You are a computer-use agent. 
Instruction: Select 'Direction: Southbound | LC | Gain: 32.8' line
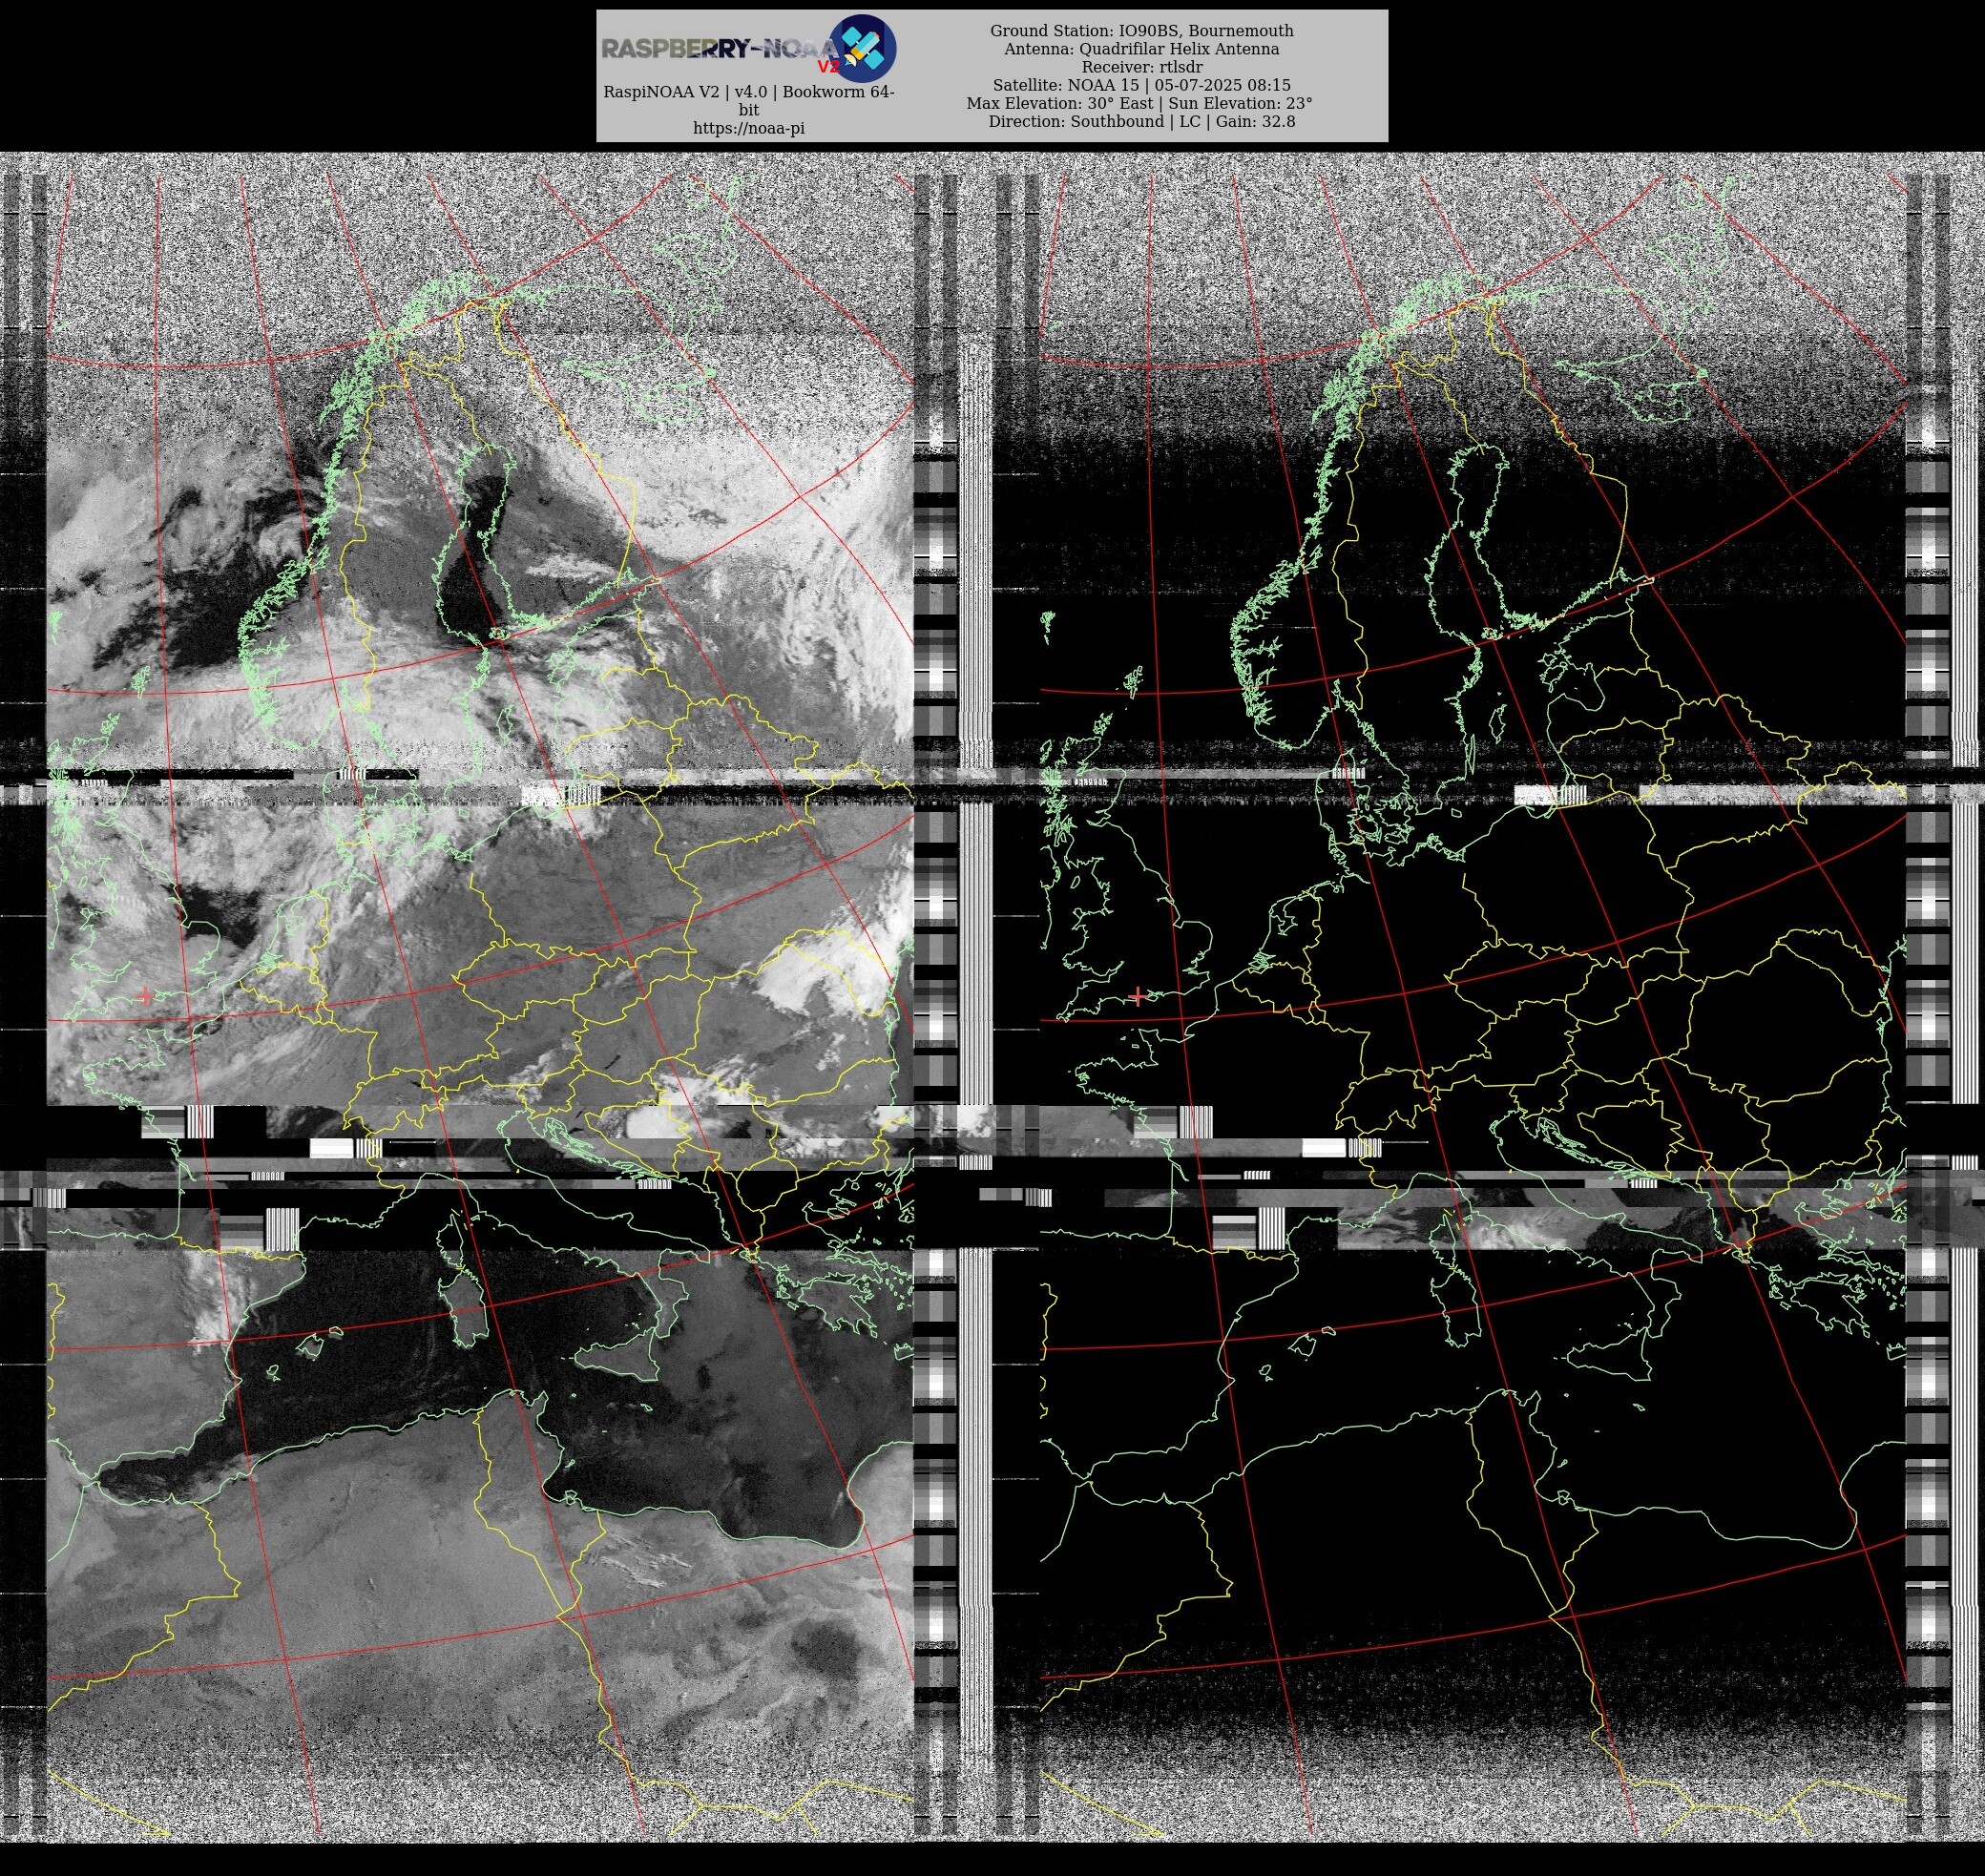[1141, 121]
